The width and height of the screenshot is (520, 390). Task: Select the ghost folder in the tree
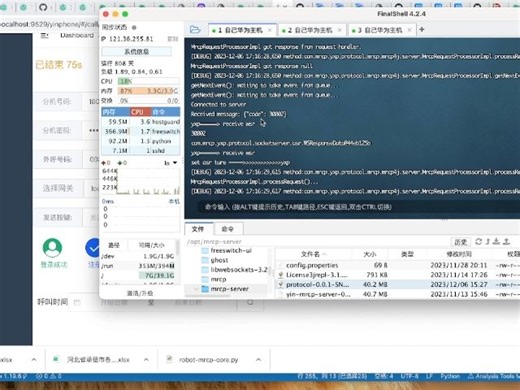point(219,260)
